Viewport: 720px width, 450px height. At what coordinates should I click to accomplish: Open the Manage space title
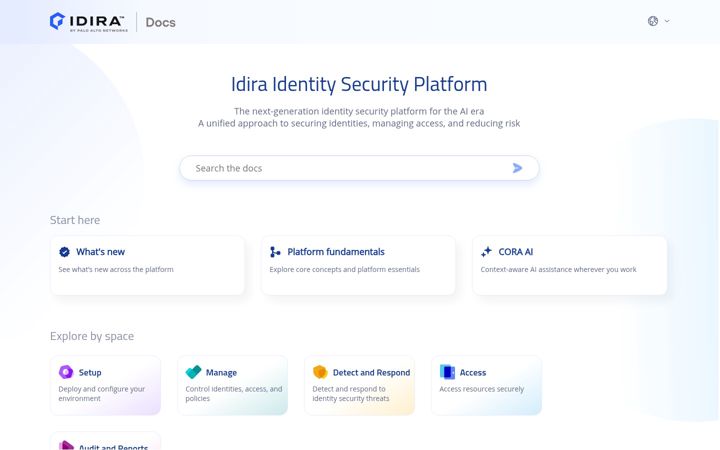[221, 372]
